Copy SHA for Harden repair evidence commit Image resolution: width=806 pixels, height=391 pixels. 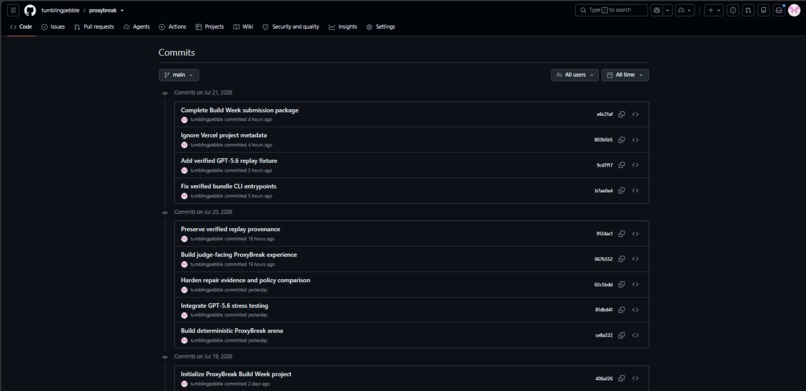pyautogui.click(x=621, y=284)
